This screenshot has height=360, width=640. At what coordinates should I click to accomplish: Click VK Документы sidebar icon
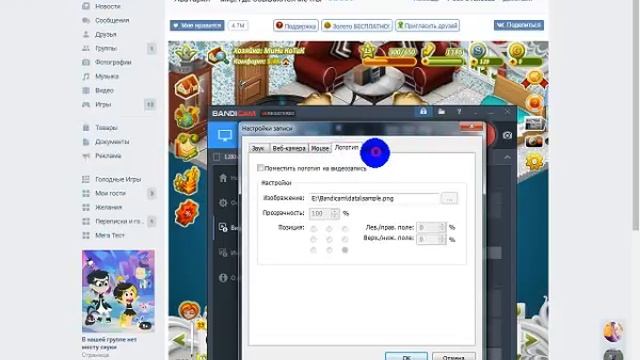(x=86, y=142)
